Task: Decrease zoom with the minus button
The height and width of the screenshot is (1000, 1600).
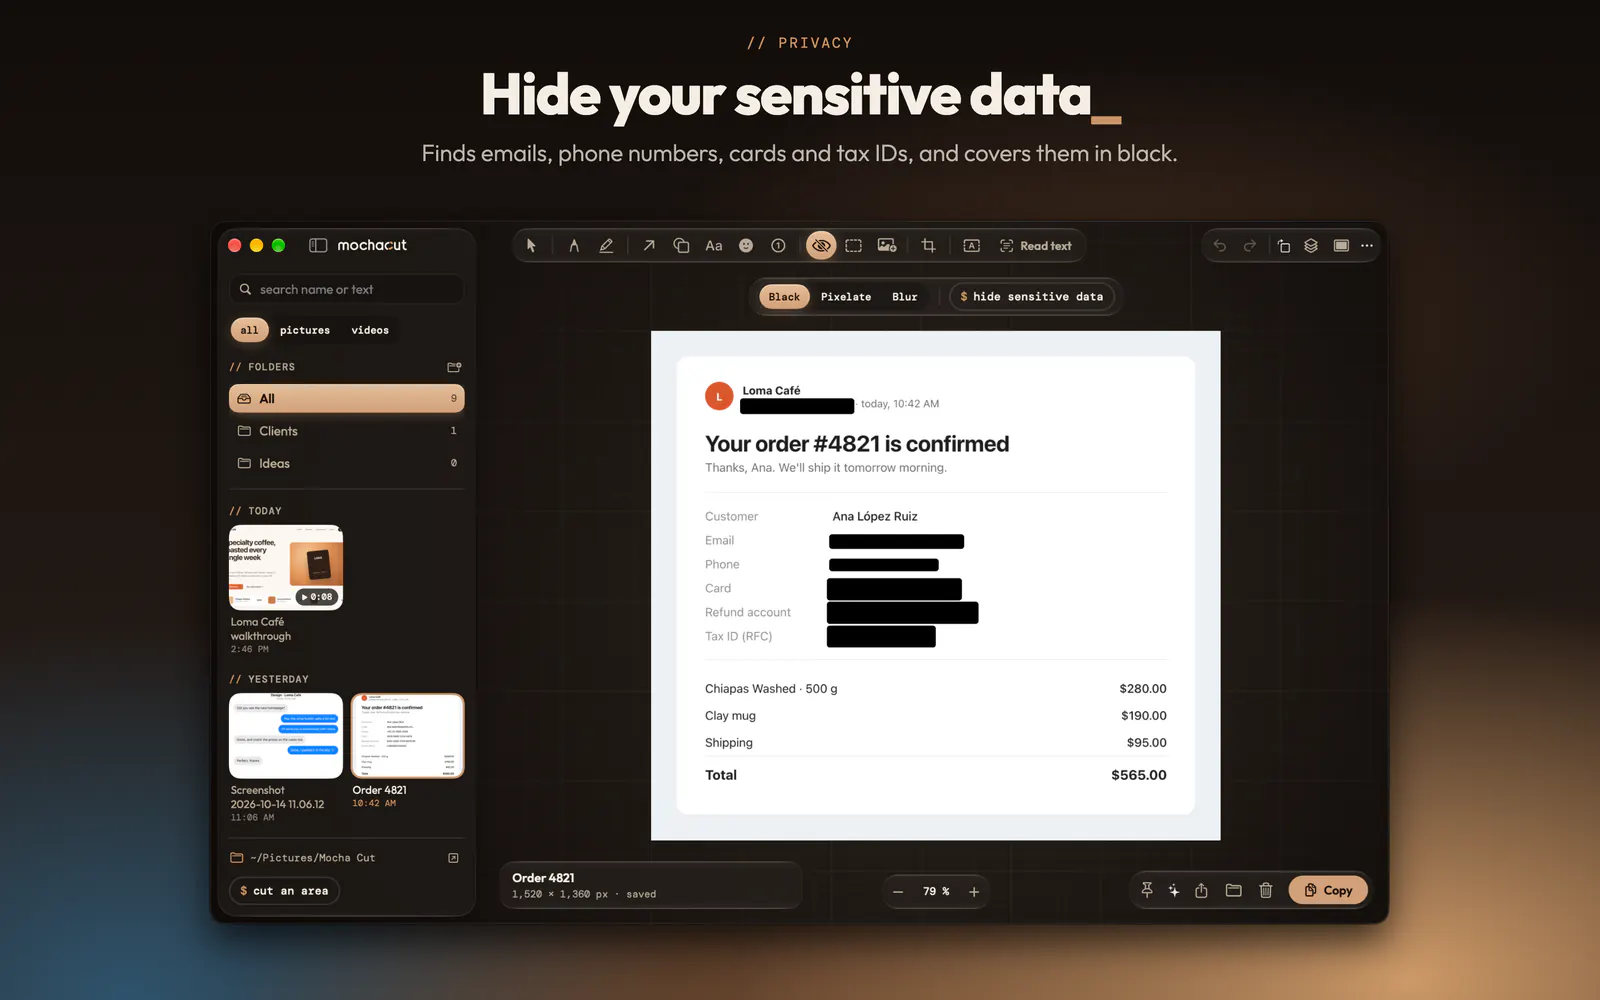Action: click(x=898, y=892)
